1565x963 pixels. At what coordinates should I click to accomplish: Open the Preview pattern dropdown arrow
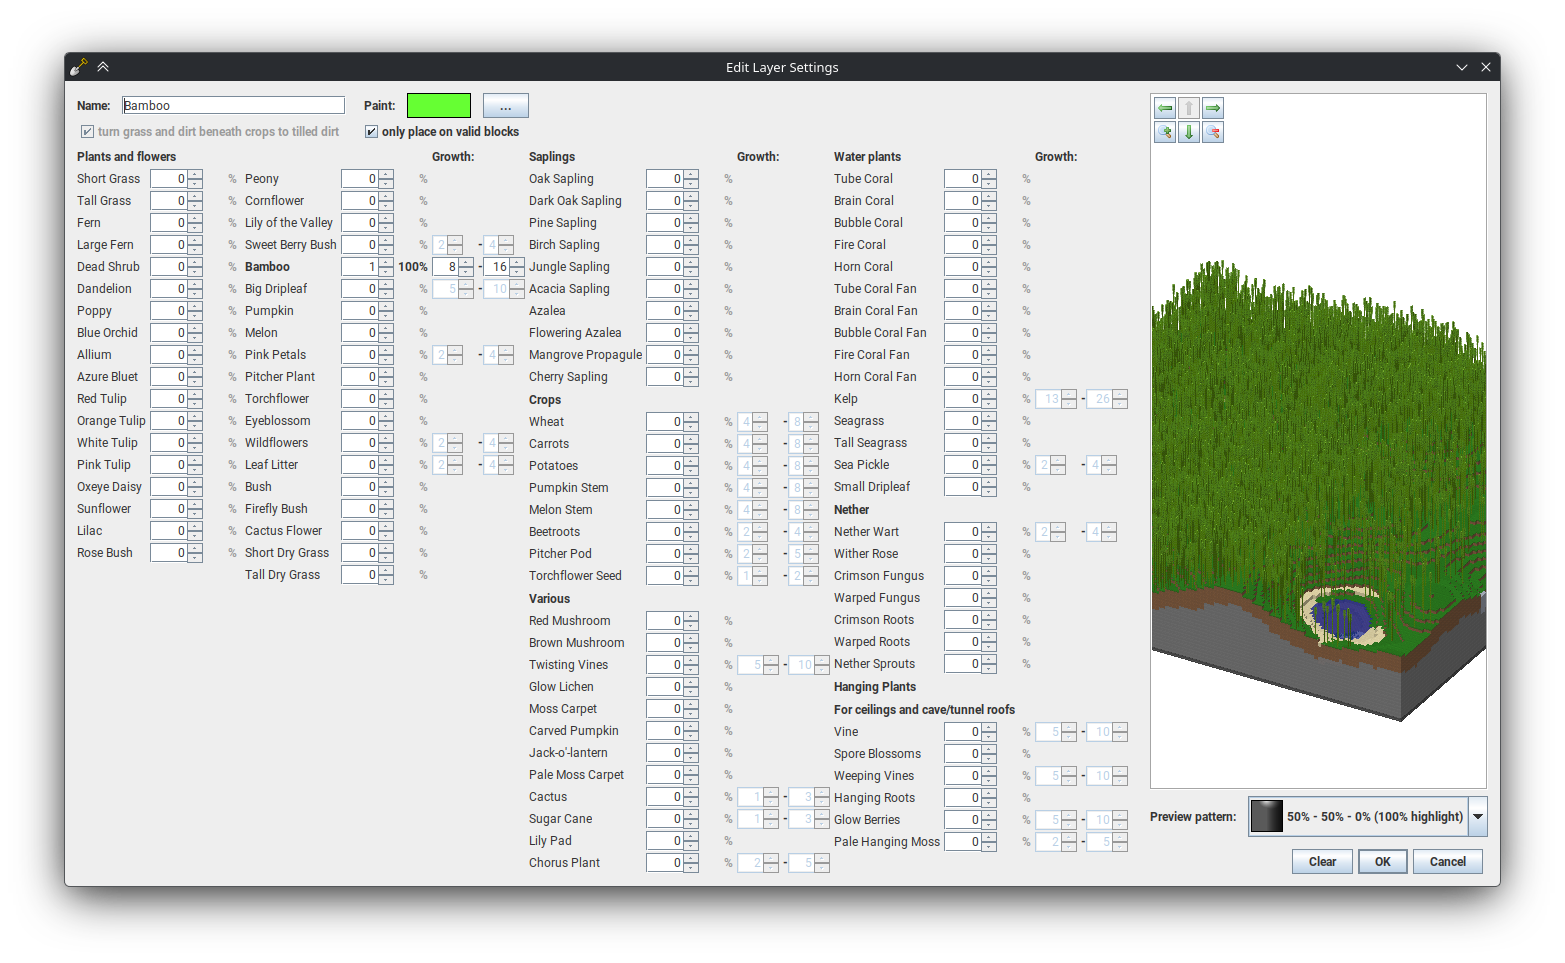[1477, 817]
